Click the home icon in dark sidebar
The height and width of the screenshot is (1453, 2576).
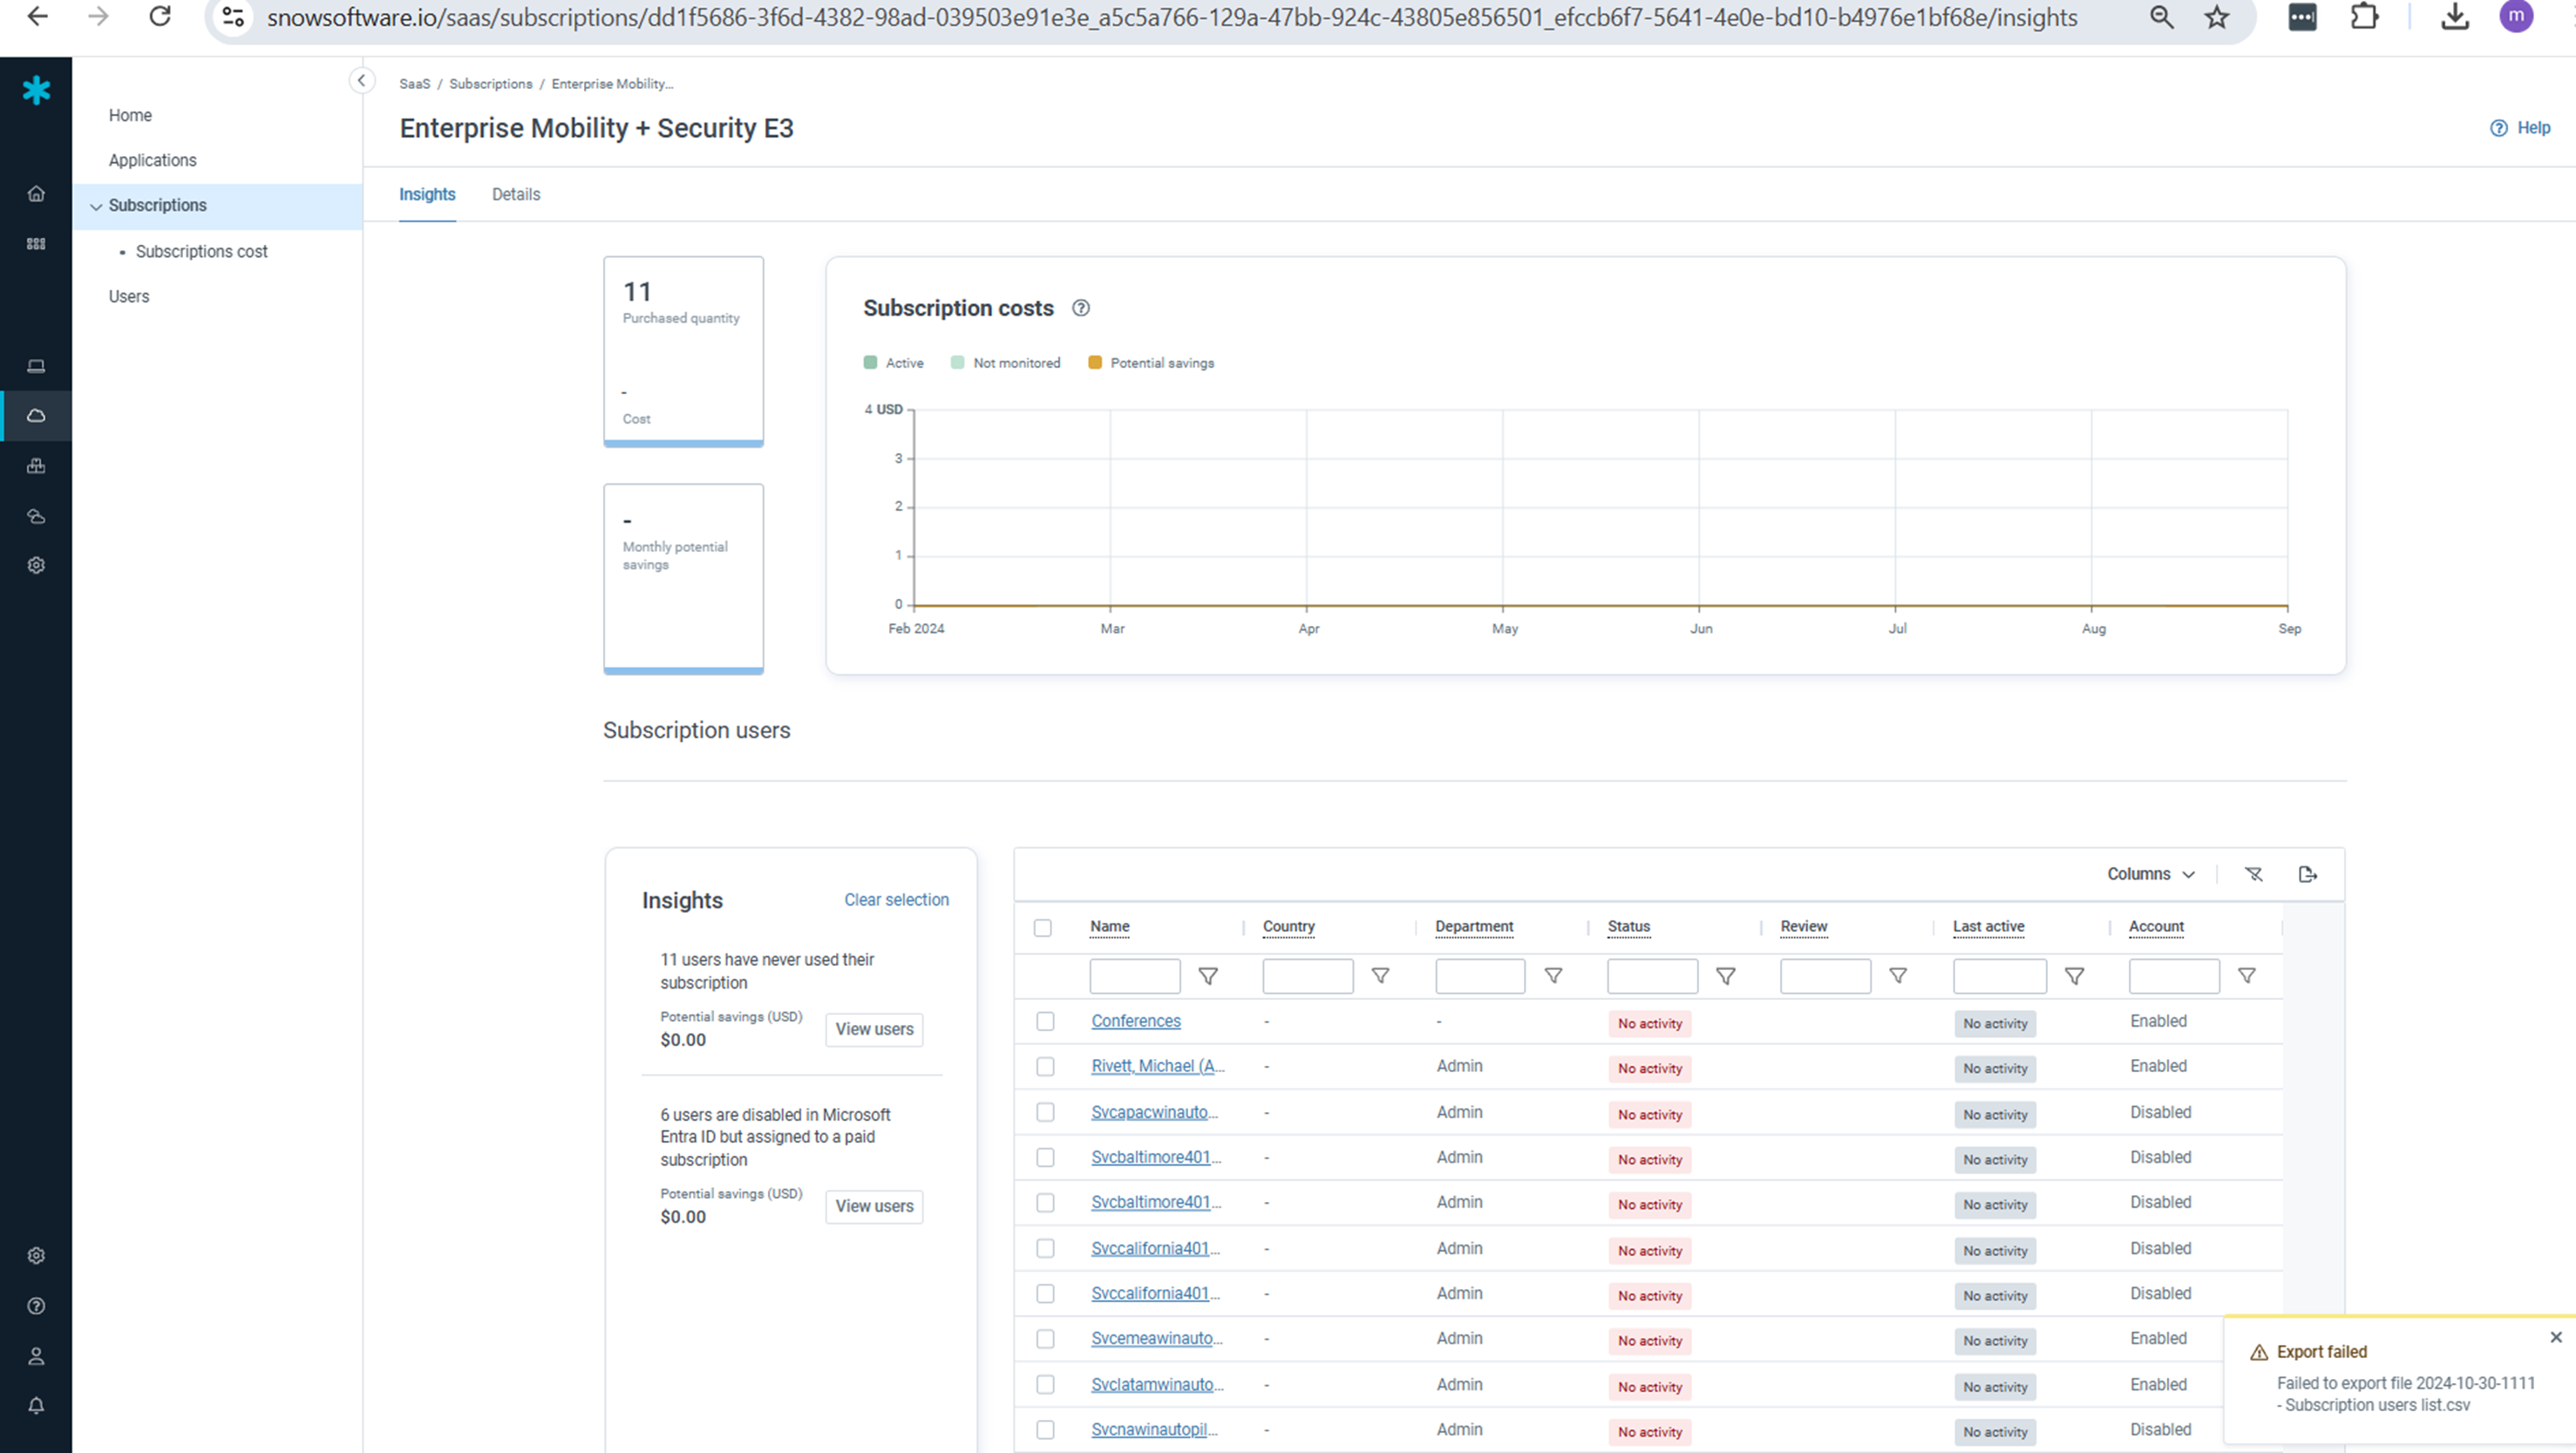[36, 194]
